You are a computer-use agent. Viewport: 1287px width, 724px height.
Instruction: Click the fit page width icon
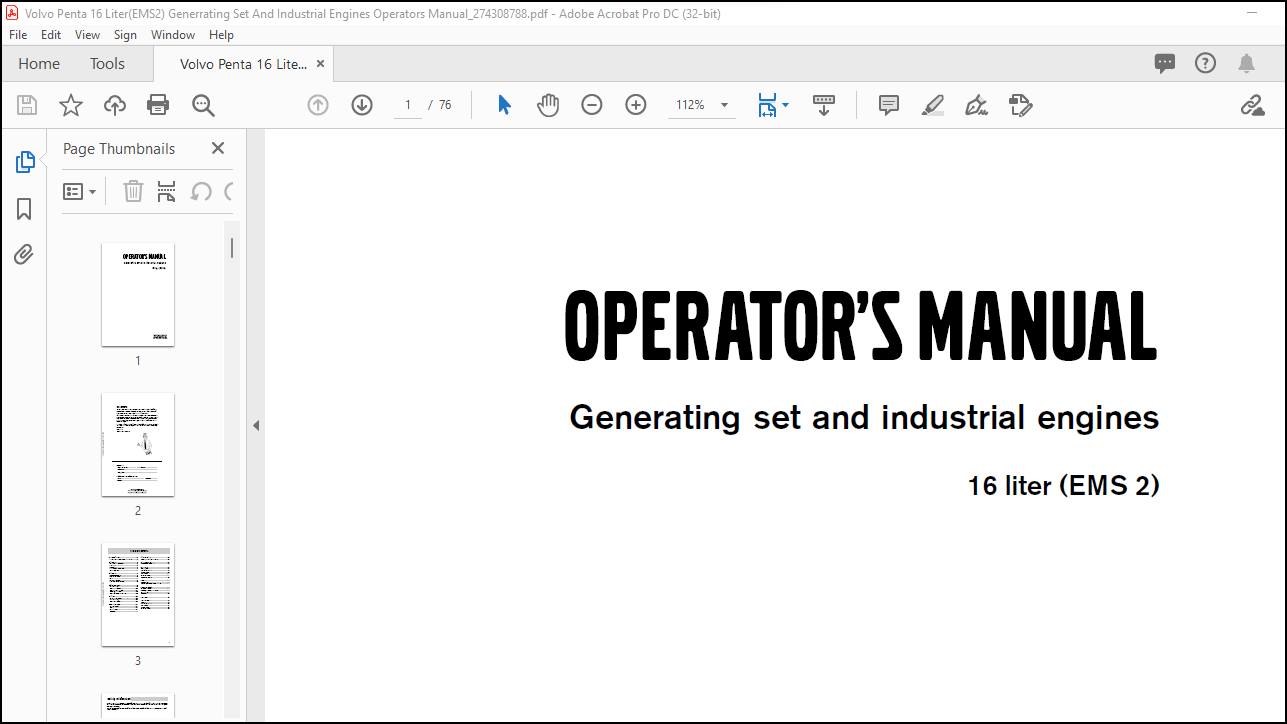pyautogui.click(x=767, y=105)
